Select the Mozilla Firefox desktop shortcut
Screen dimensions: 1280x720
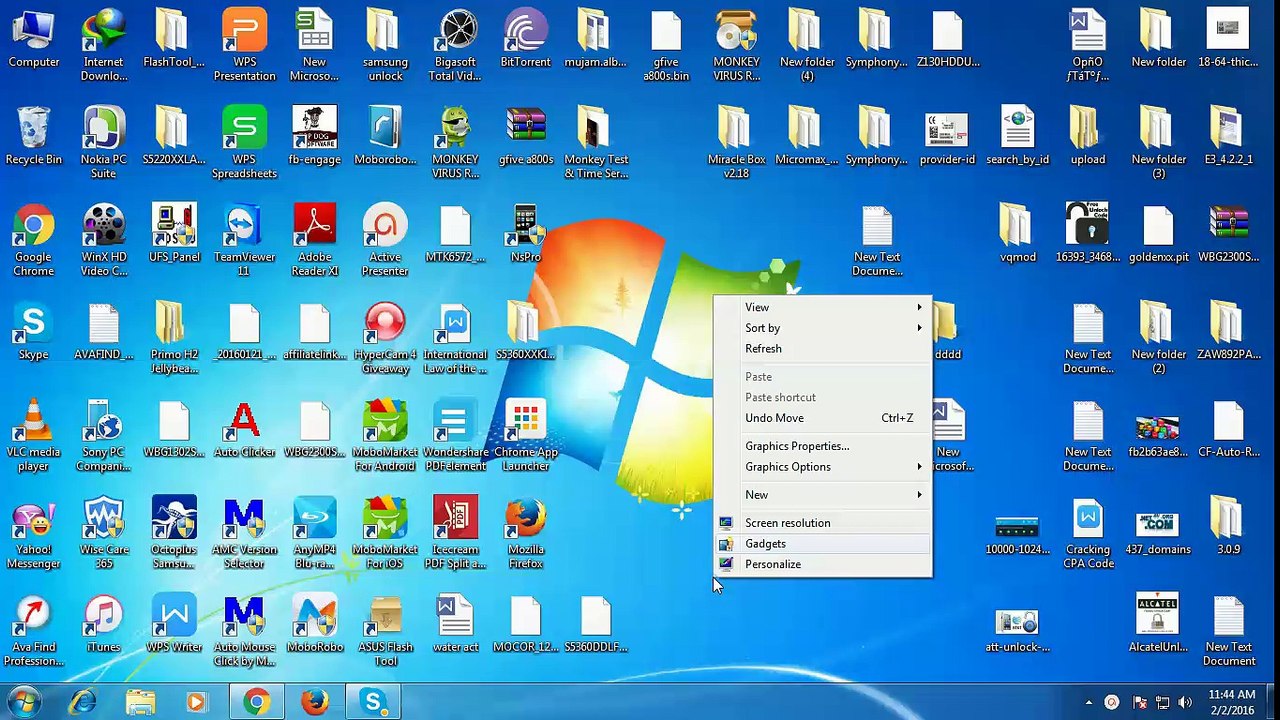point(525,534)
